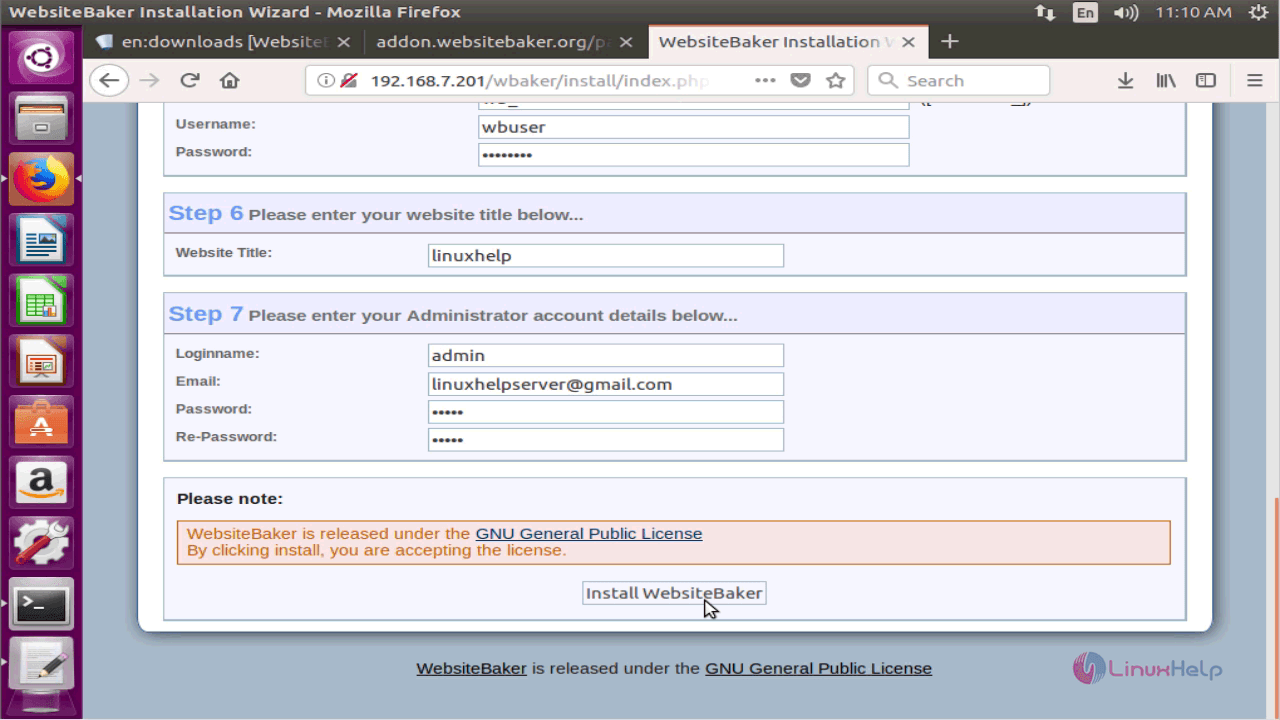Click the 'Please note:' text
The width and height of the screenshot is (1280, 720).
[230, 498]
